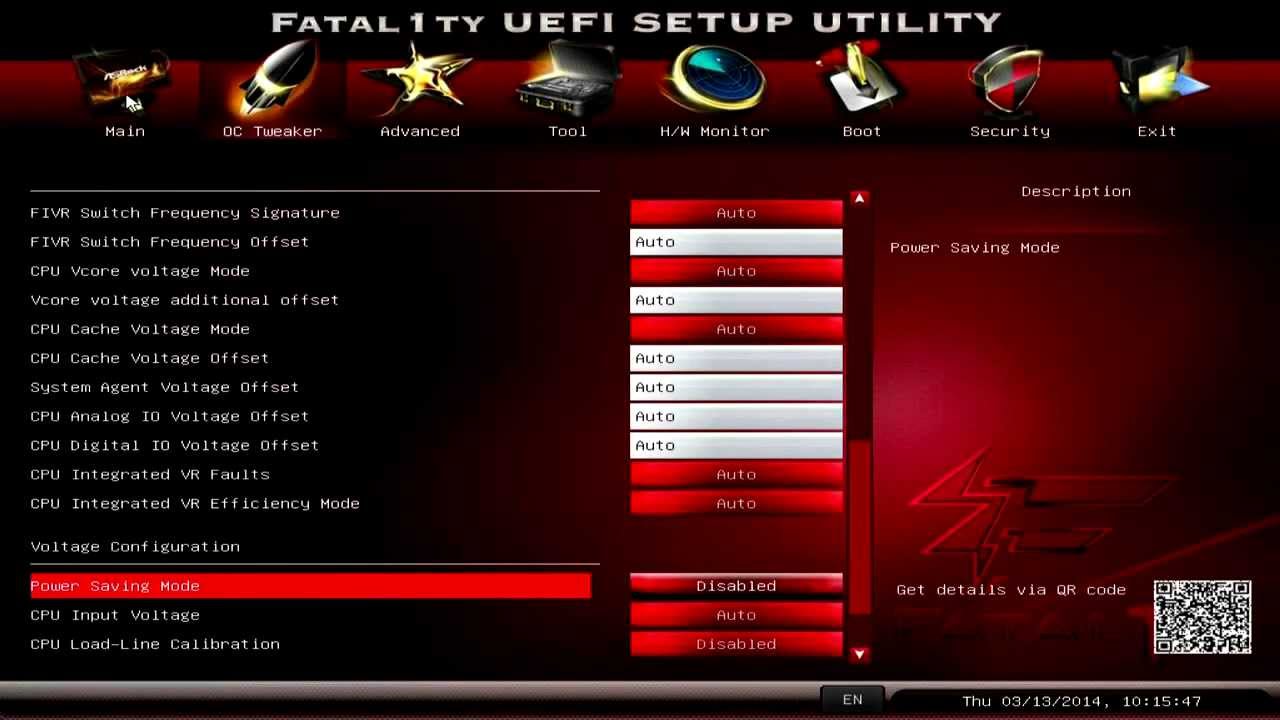Viewport: 1280px width, 720px height.
Task: Select CPU Integrated VR Faults label
Action: tap(150, 474)
